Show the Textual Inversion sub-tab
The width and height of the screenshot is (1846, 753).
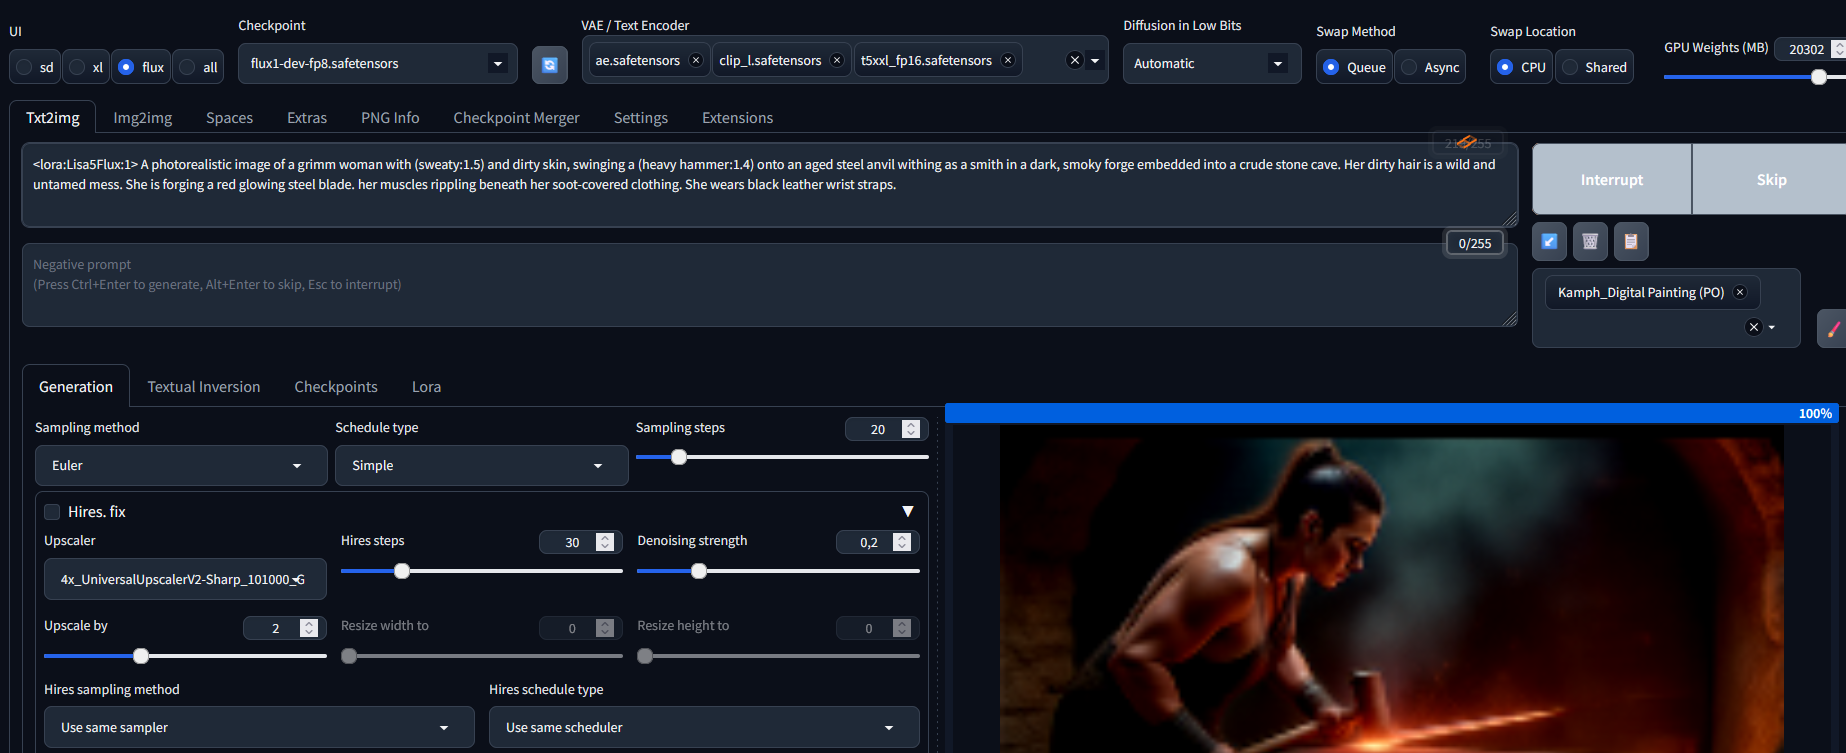click(x=204, y=387)
